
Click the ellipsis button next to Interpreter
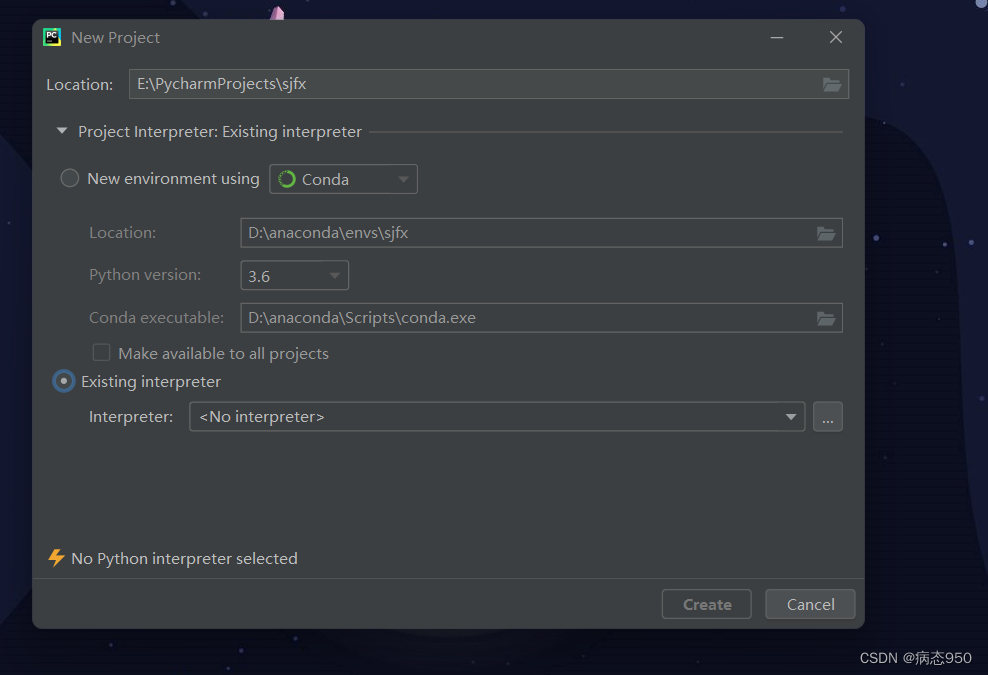tap(827, 417)
